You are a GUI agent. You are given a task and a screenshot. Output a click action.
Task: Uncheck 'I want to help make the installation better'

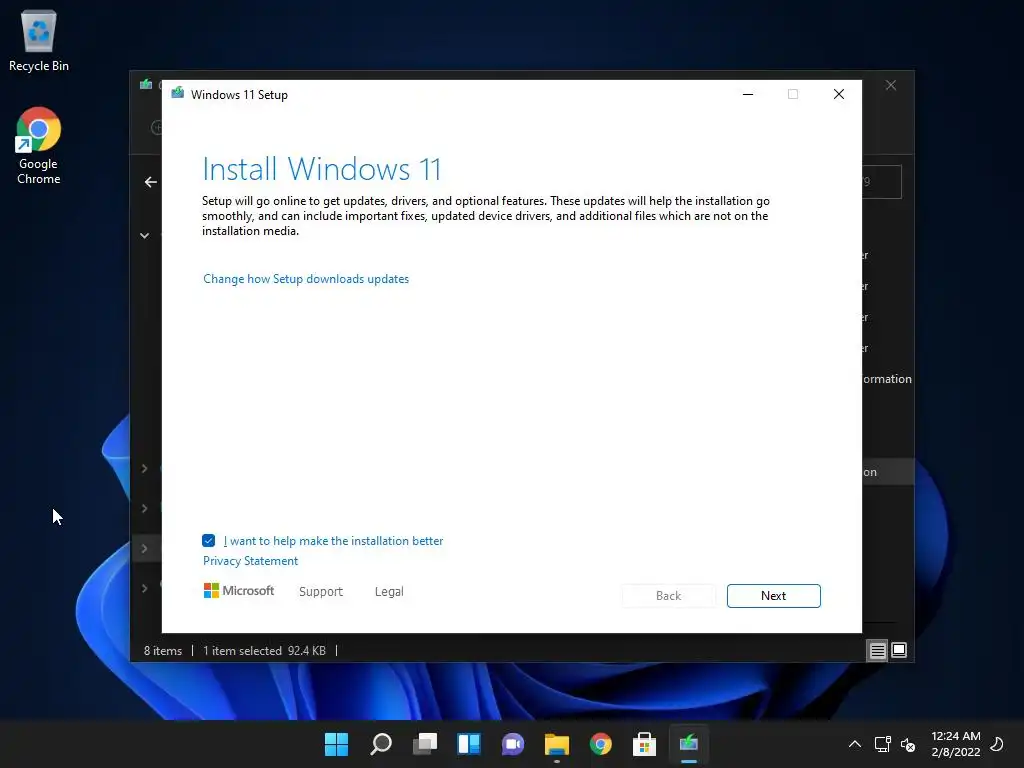208,541
